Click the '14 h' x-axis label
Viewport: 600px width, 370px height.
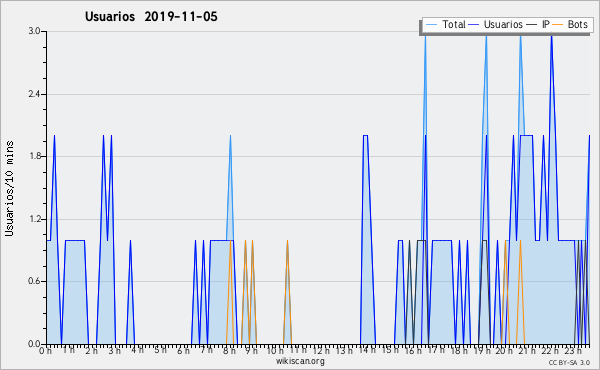pyautogui.click(x=367, y=350)
